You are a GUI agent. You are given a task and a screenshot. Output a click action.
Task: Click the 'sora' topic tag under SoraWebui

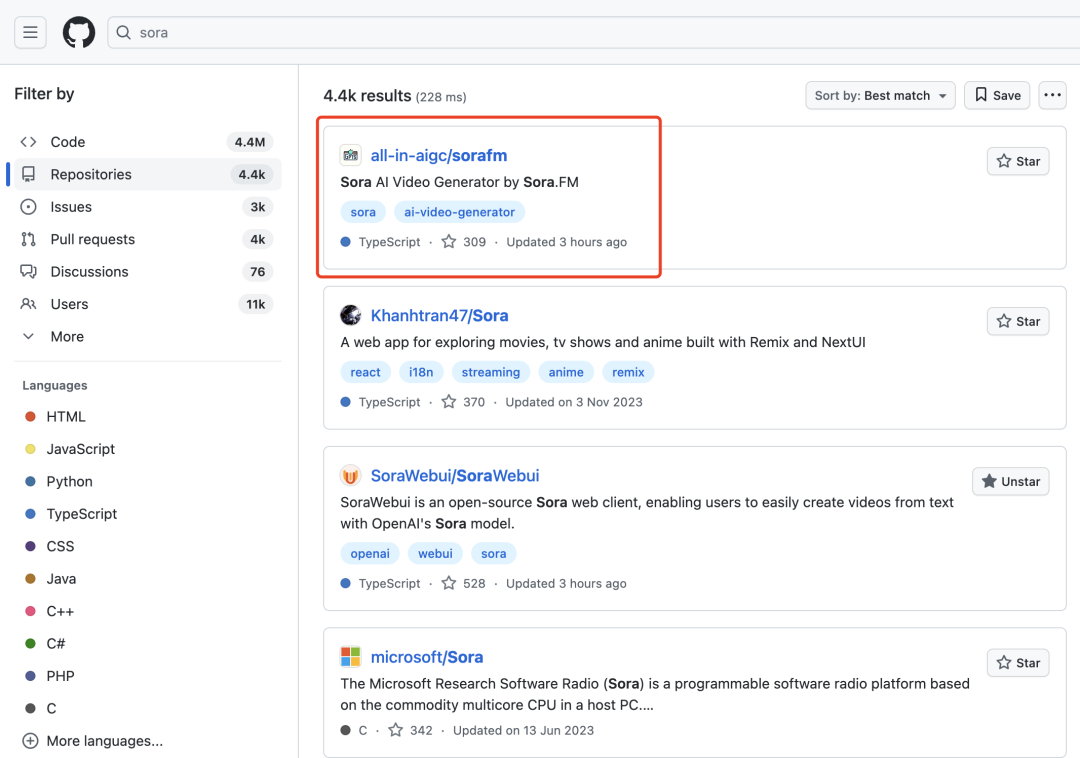pos(493,553)
